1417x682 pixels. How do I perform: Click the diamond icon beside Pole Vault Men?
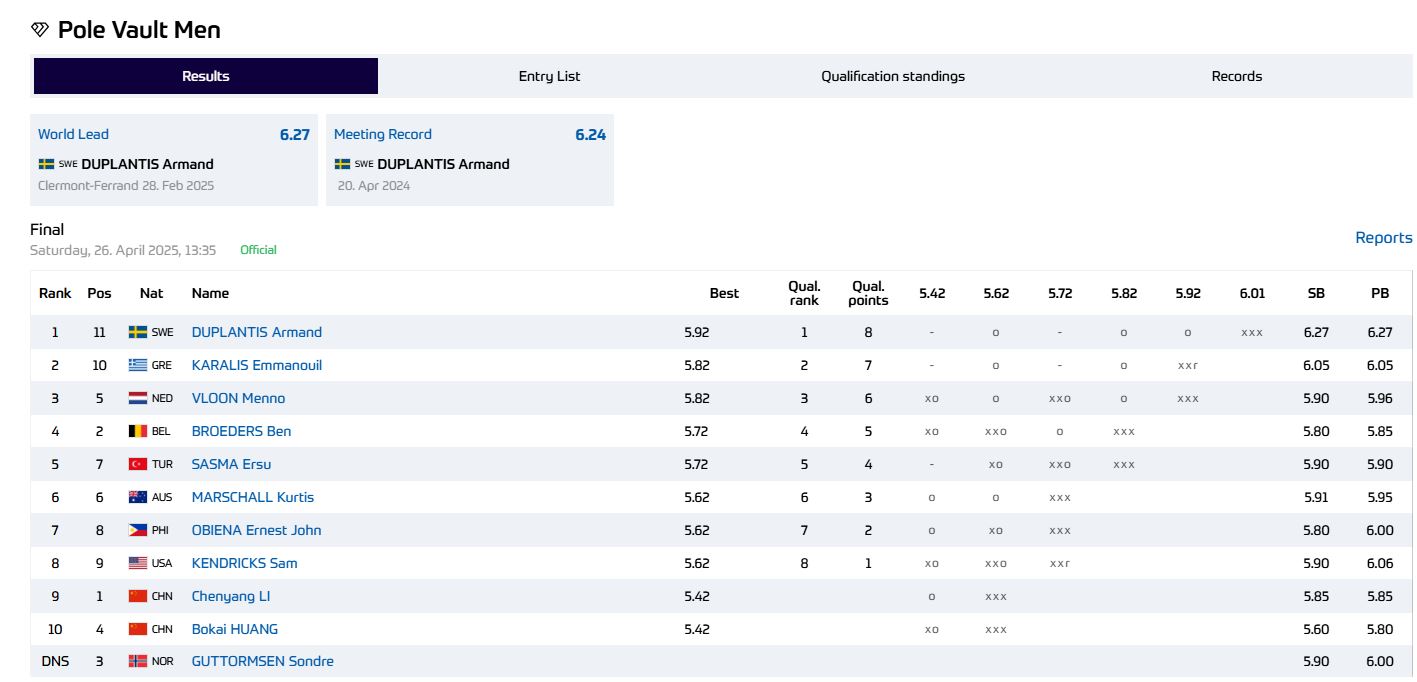tap(40, 30)
